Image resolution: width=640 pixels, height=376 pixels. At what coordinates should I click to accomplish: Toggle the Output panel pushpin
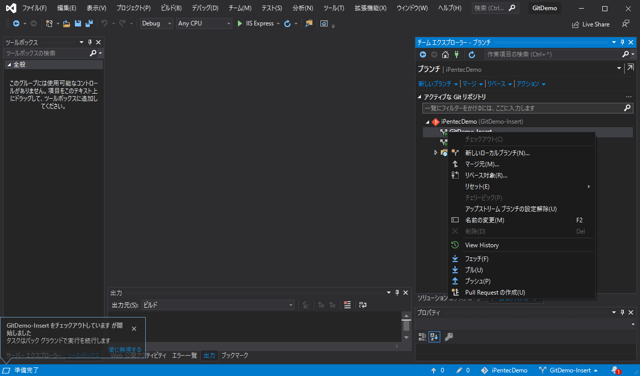pos(397,293)
